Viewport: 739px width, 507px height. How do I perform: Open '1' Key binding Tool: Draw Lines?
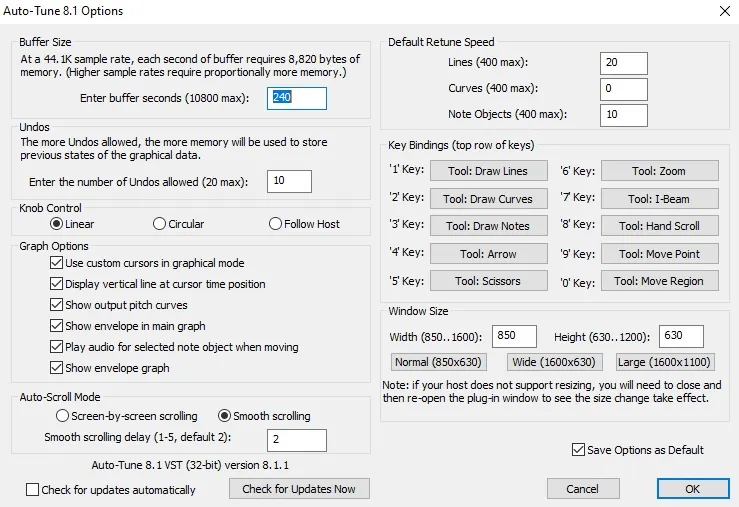pos(489,171)
